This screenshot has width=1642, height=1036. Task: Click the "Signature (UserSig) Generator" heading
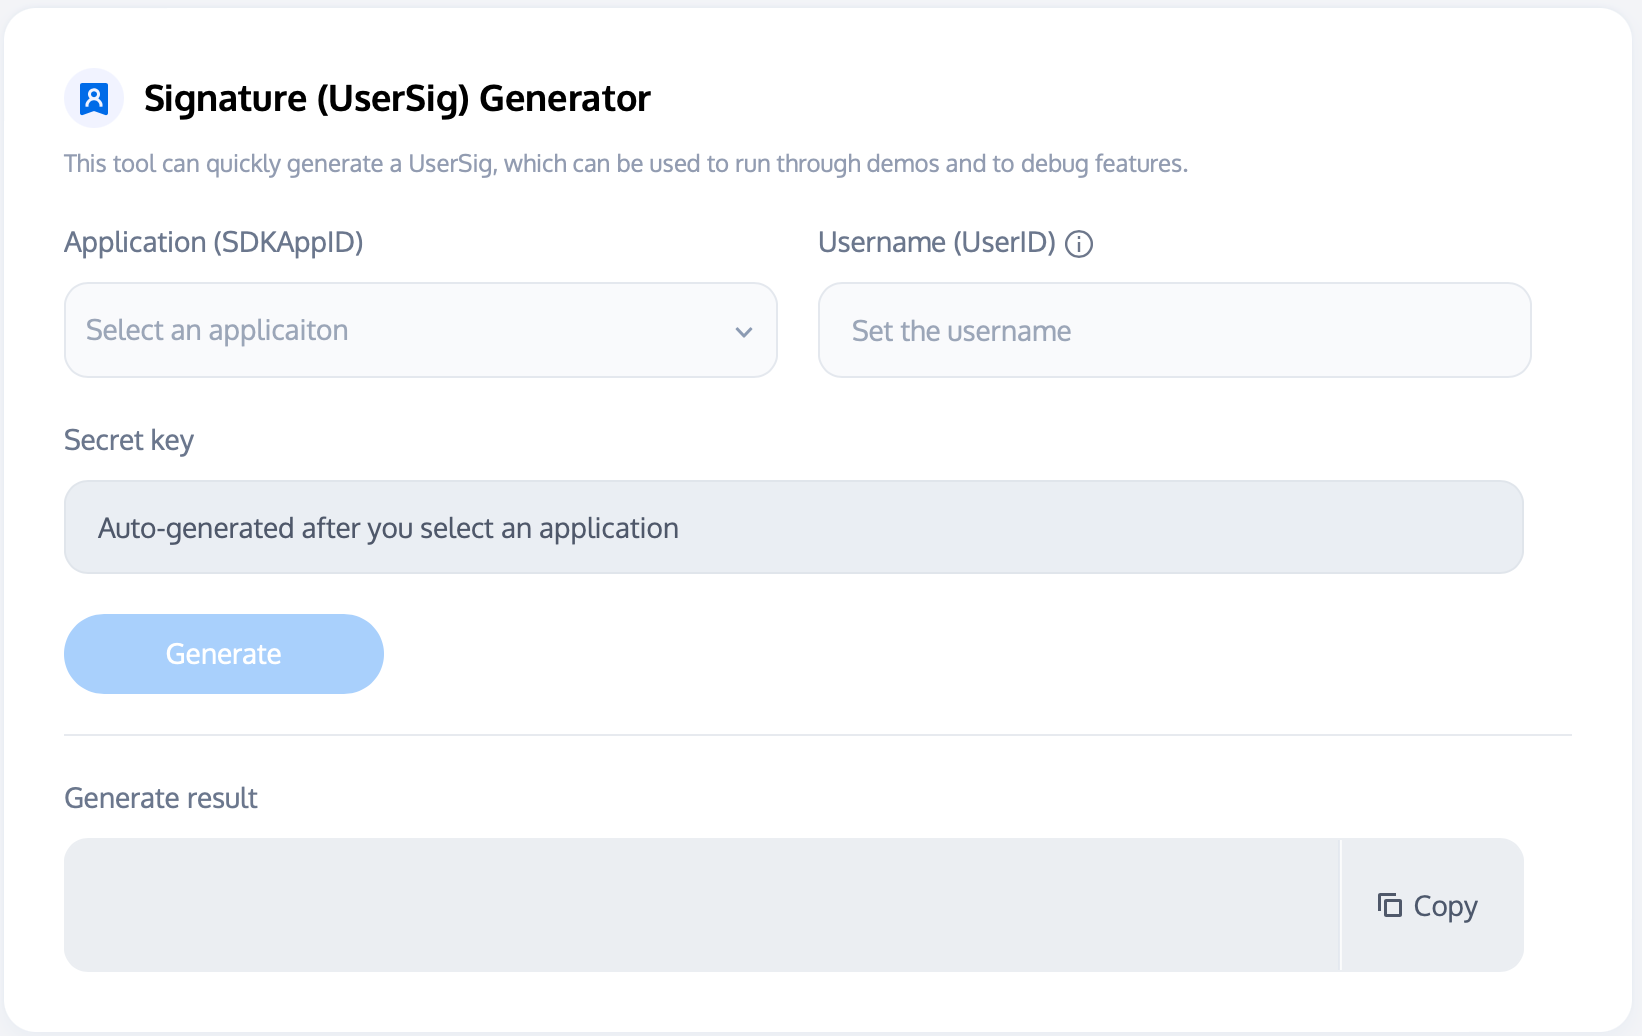pyautogui.click(x=397, y=98)
